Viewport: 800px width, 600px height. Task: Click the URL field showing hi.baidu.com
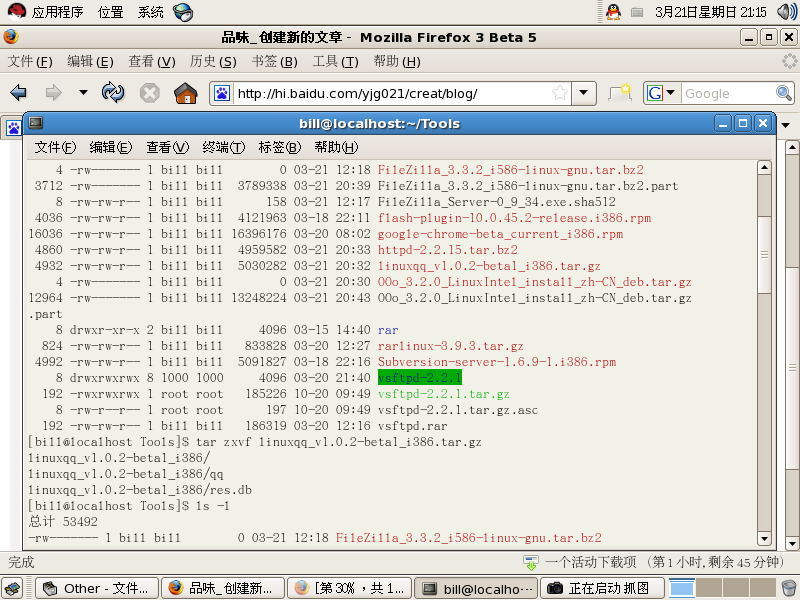click(x=391, y=93)
